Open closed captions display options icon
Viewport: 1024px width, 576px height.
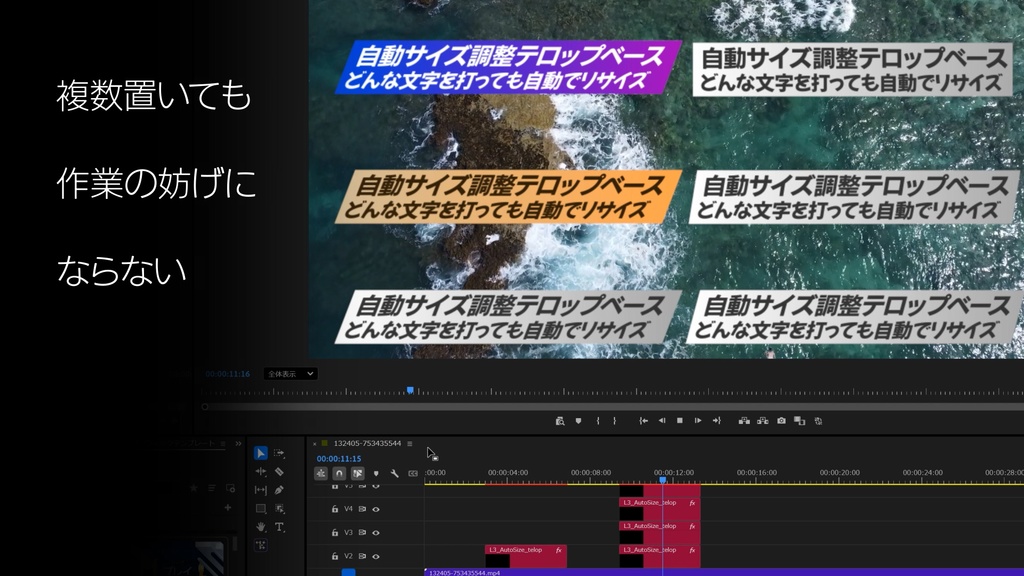[413, 473]
